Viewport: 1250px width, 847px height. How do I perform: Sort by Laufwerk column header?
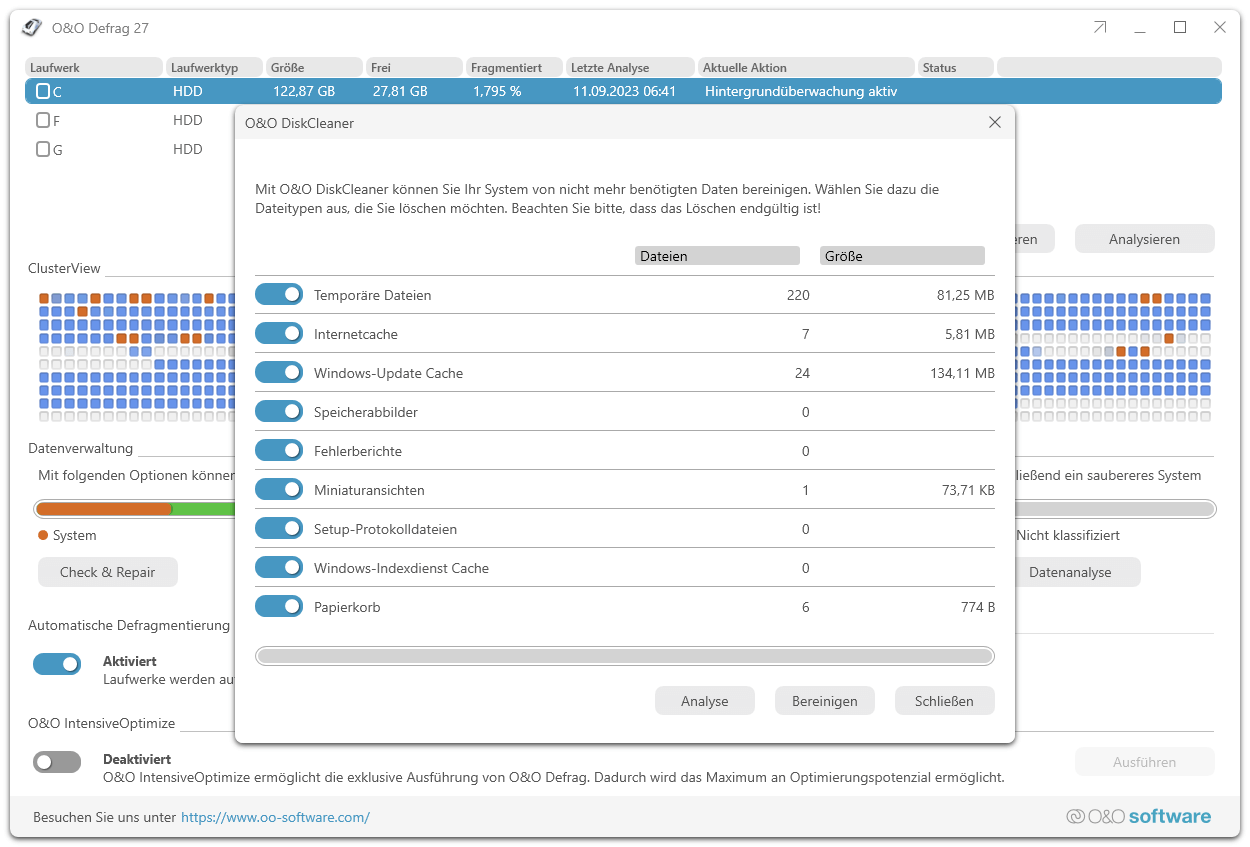[94, 67]
